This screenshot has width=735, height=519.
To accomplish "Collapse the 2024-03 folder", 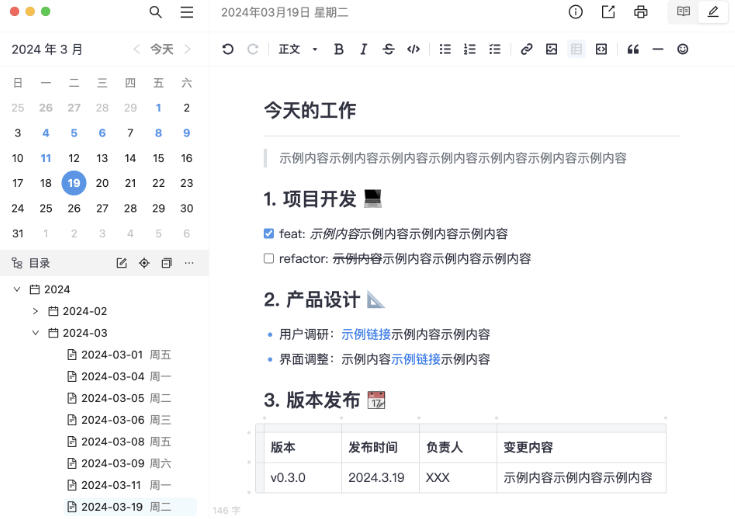I will [x=36, y=333].
